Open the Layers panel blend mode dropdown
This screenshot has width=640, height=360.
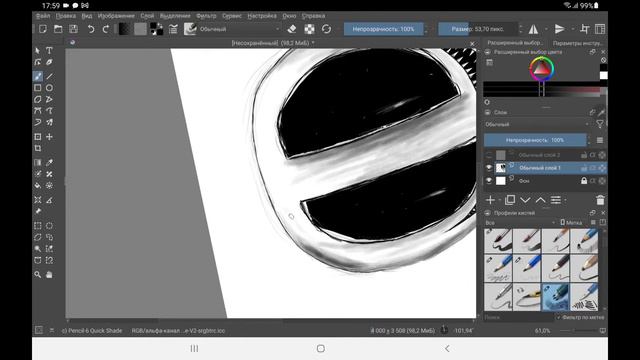(538, 124)
